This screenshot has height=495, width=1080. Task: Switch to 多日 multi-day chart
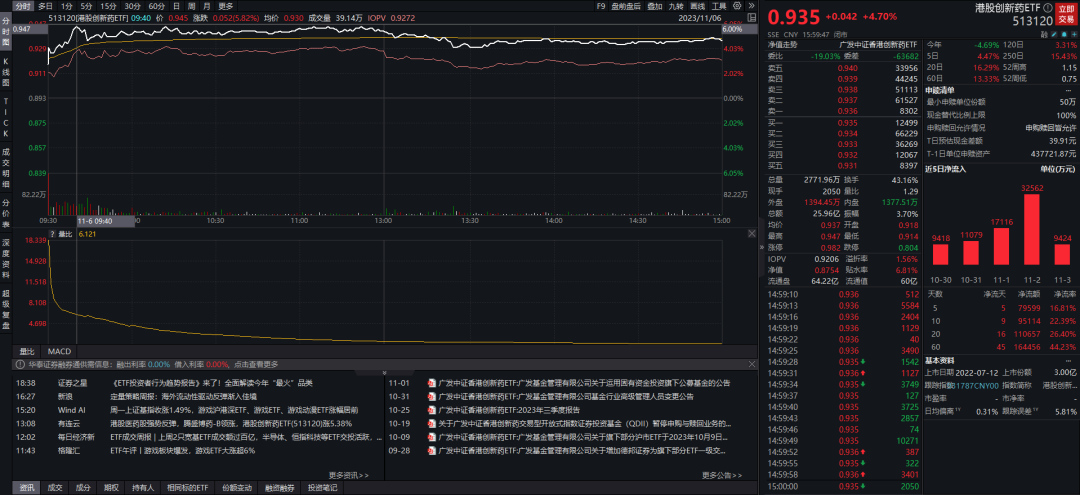(45, 6)
